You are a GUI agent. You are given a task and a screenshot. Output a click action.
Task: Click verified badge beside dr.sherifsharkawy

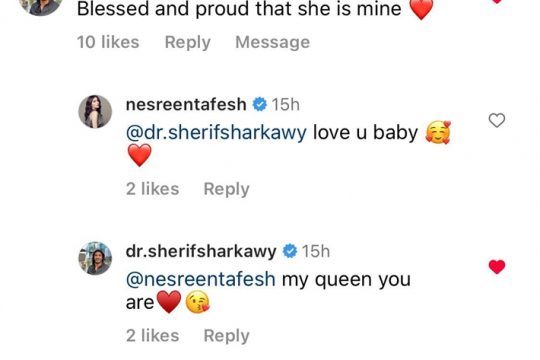[x=290, y=251]
